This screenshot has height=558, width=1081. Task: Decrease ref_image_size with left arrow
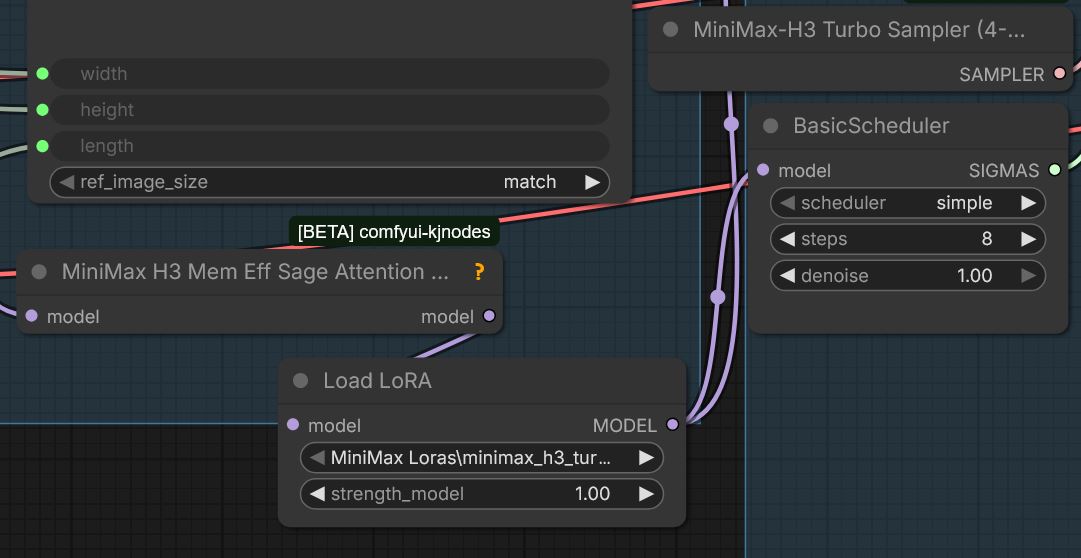click(66, 182)
